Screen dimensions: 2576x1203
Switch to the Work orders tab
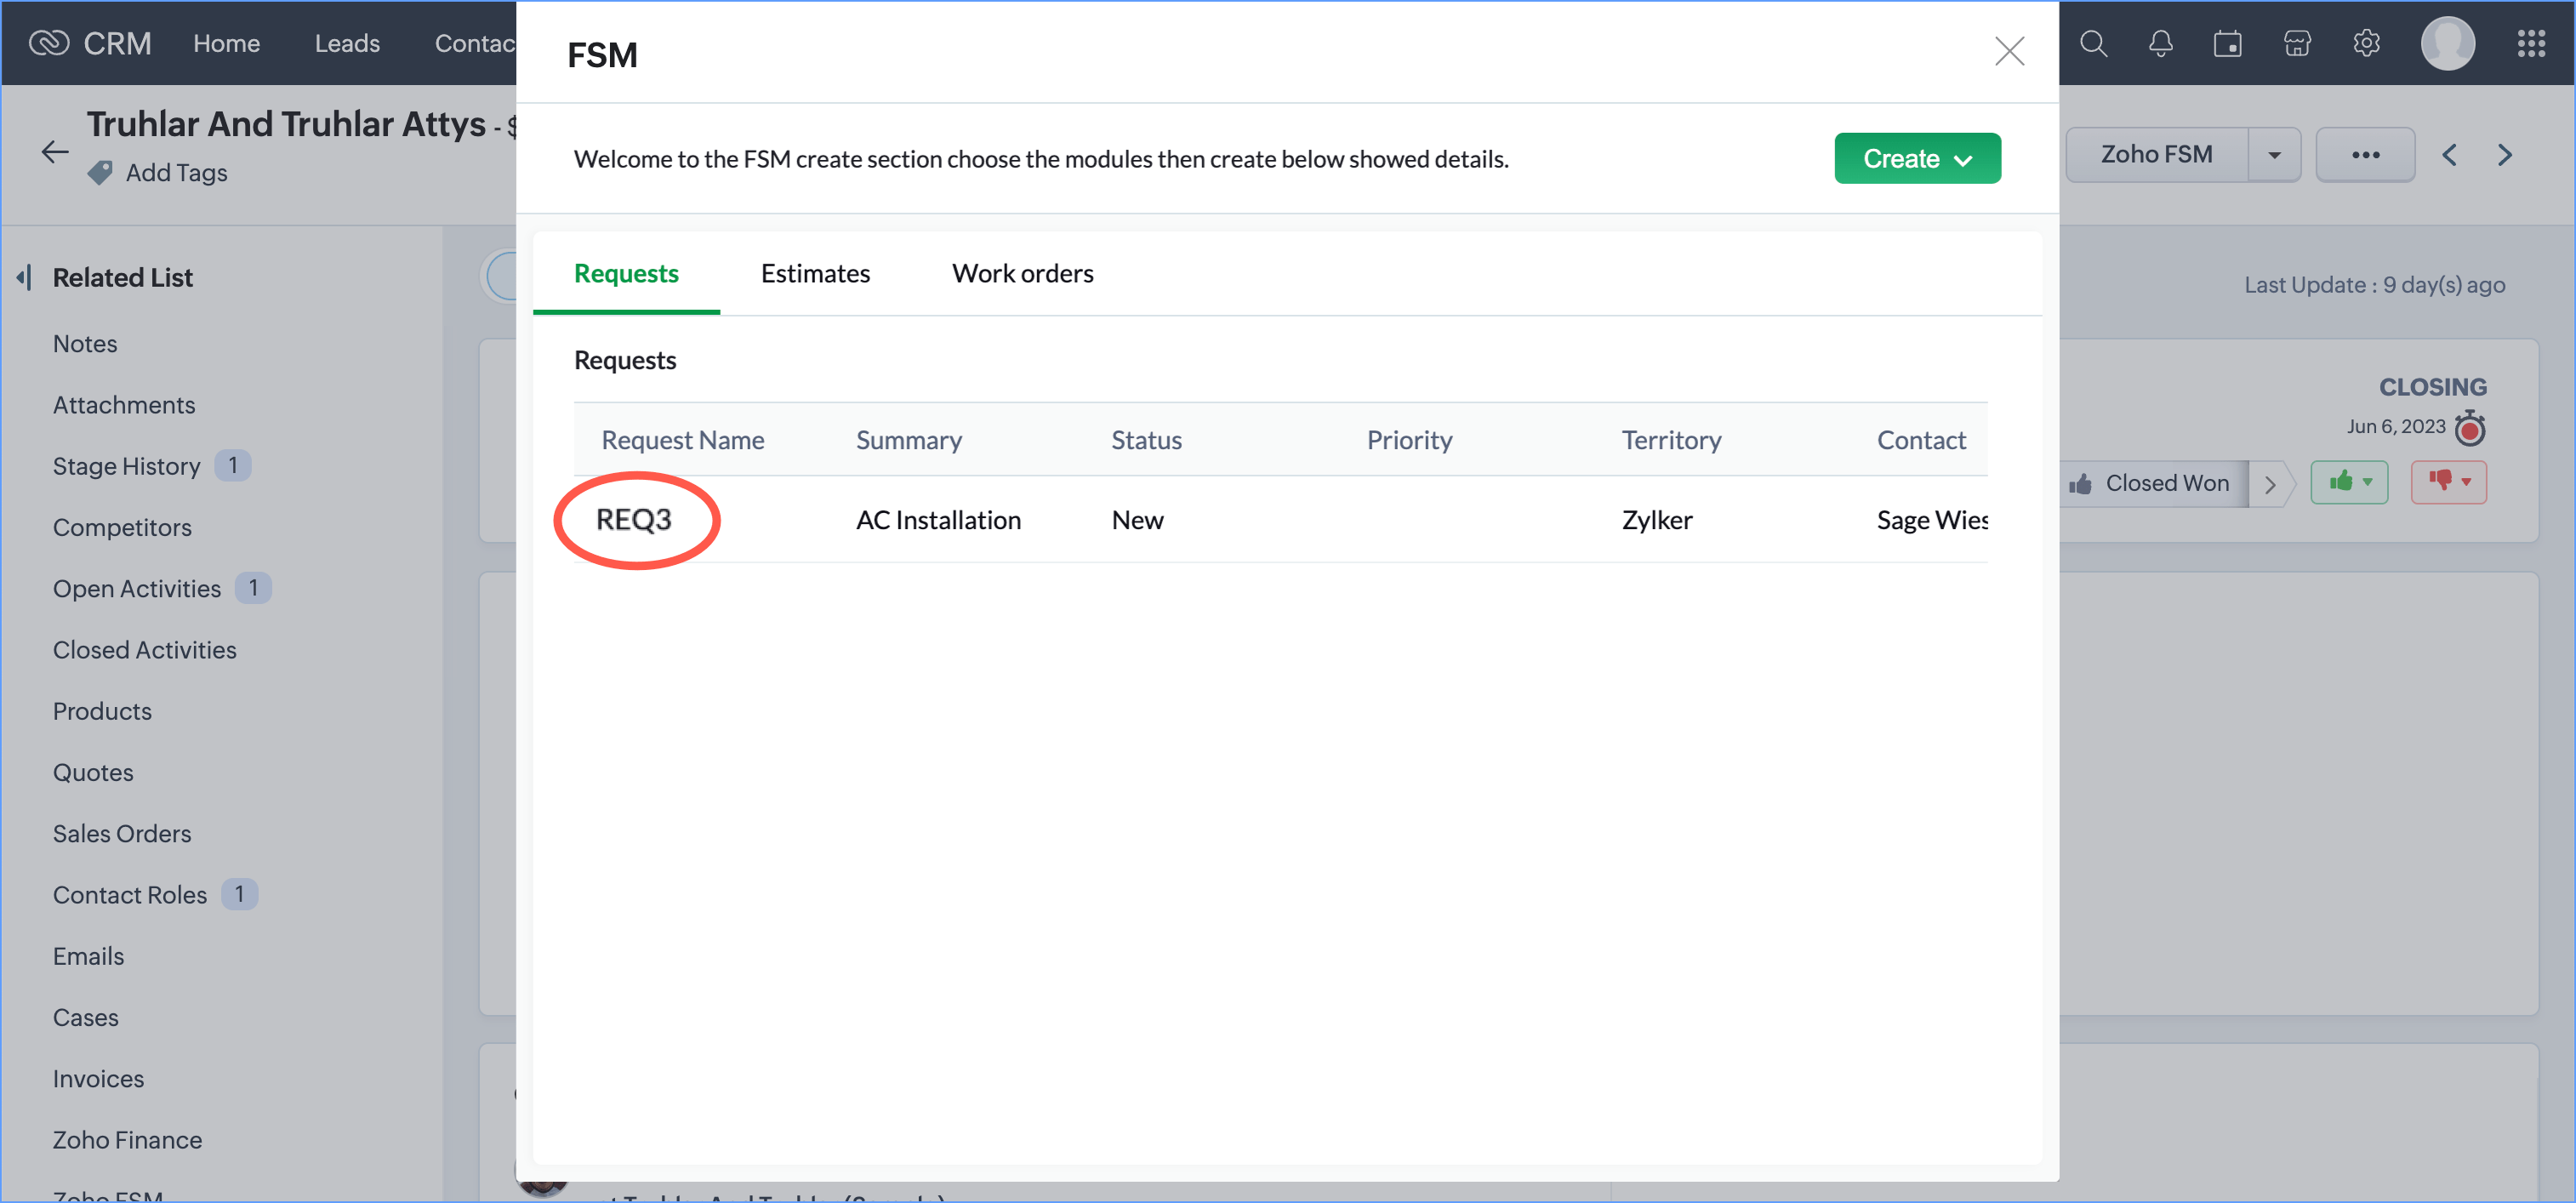click(x=1022, y=273)
